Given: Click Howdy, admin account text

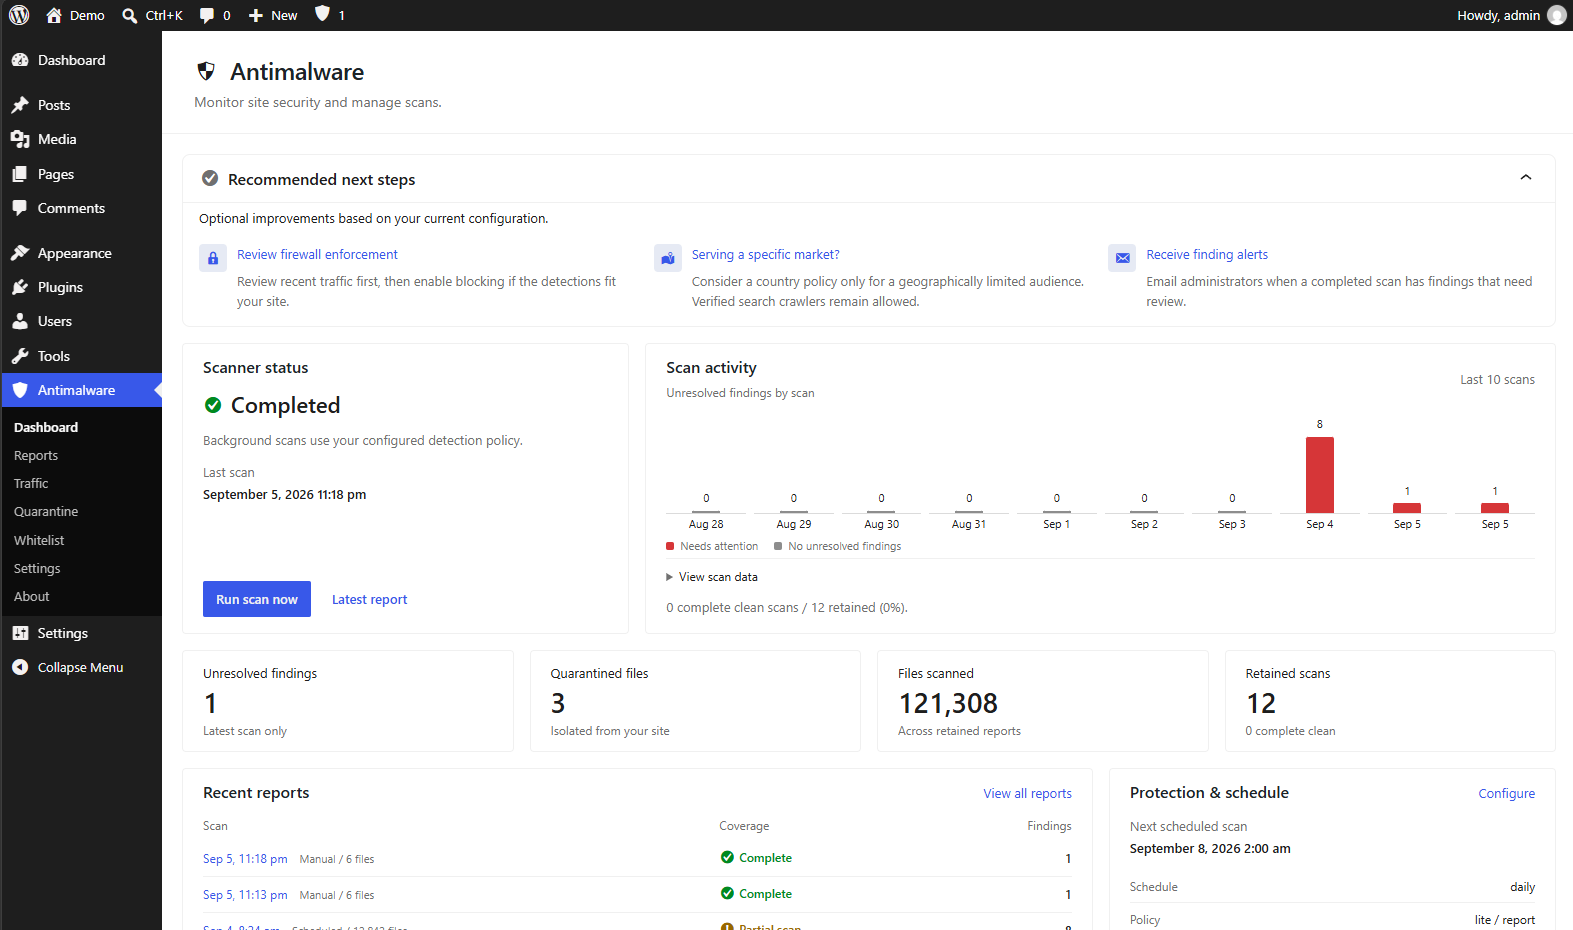Looking at the screenshot, I should point(1498,15).
